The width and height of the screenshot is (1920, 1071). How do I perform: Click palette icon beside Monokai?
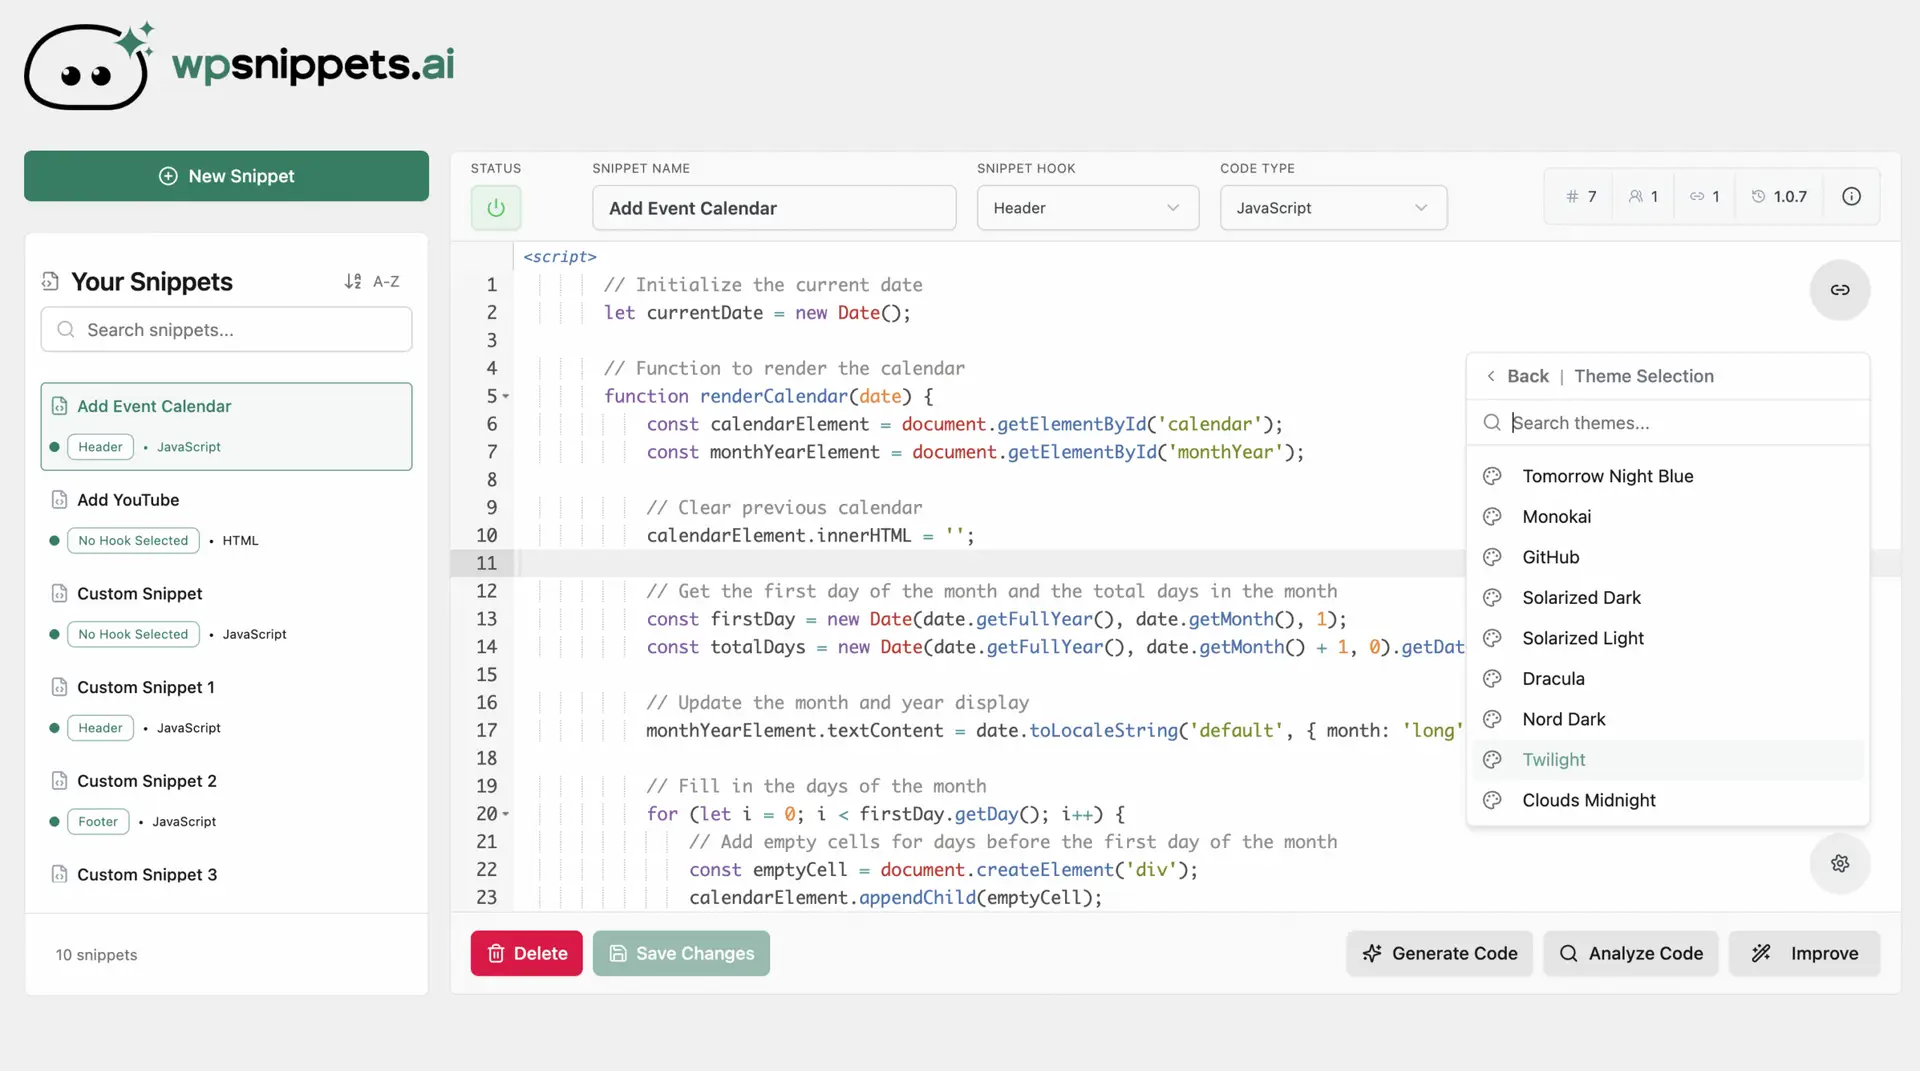pyautogui.click(x=1492, y=516)
